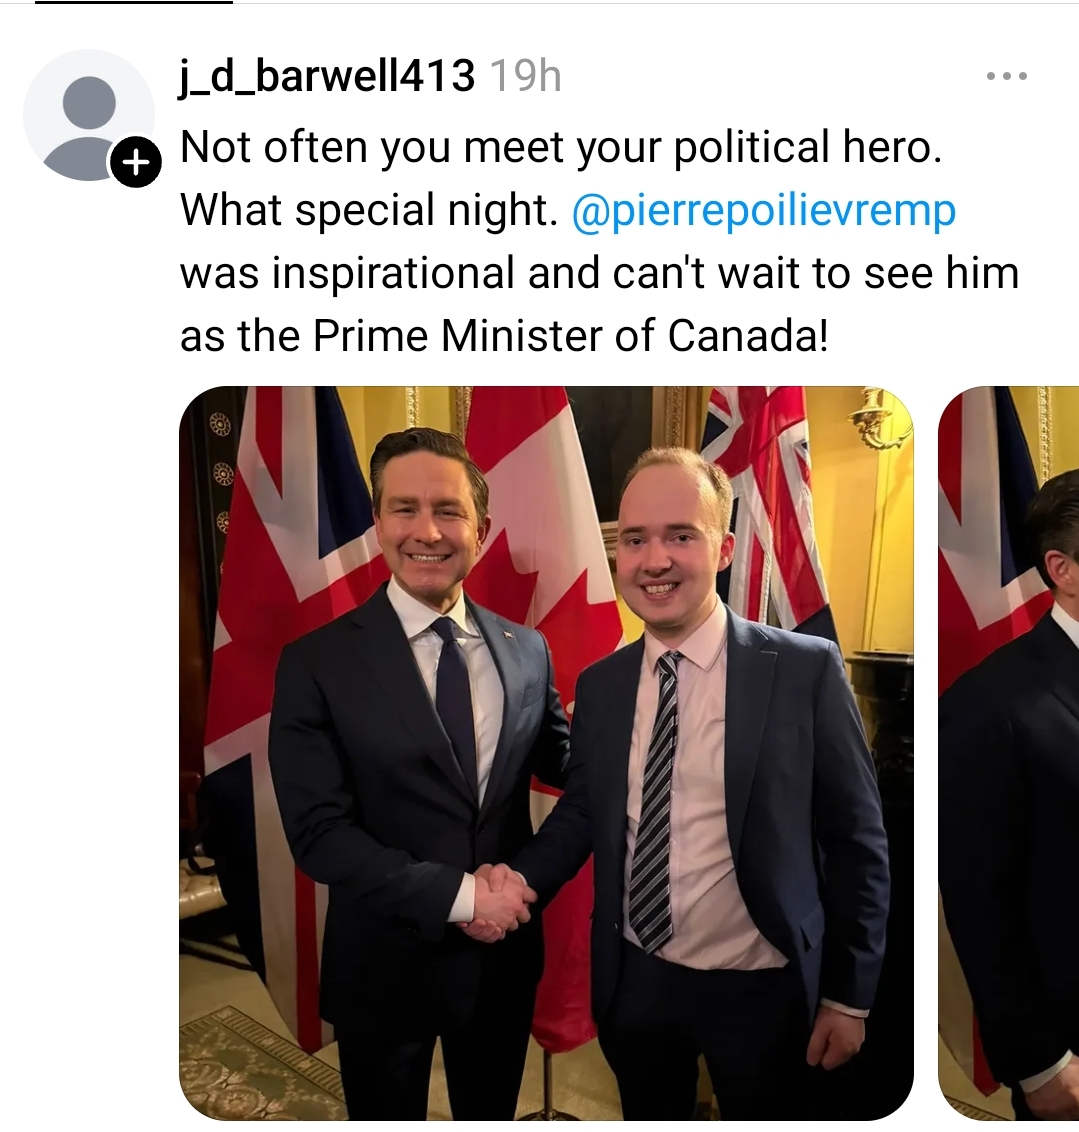Click the "was inspirational" line of post

point(600,274)
